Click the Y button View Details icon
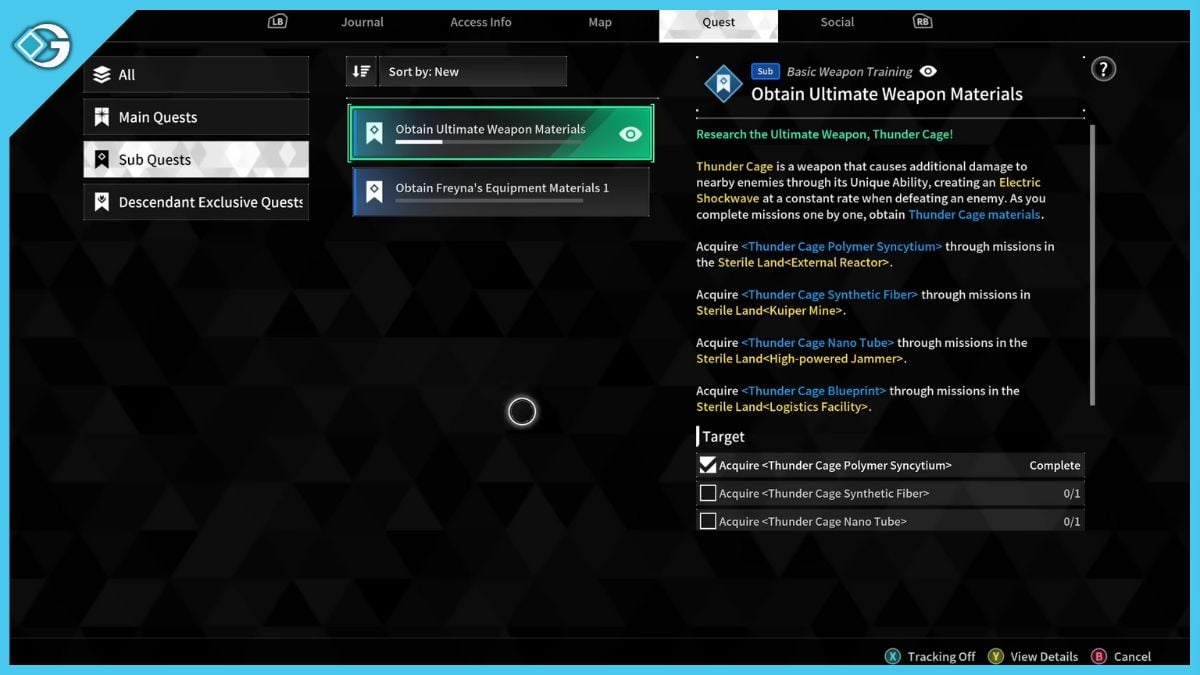 [996, 657]
